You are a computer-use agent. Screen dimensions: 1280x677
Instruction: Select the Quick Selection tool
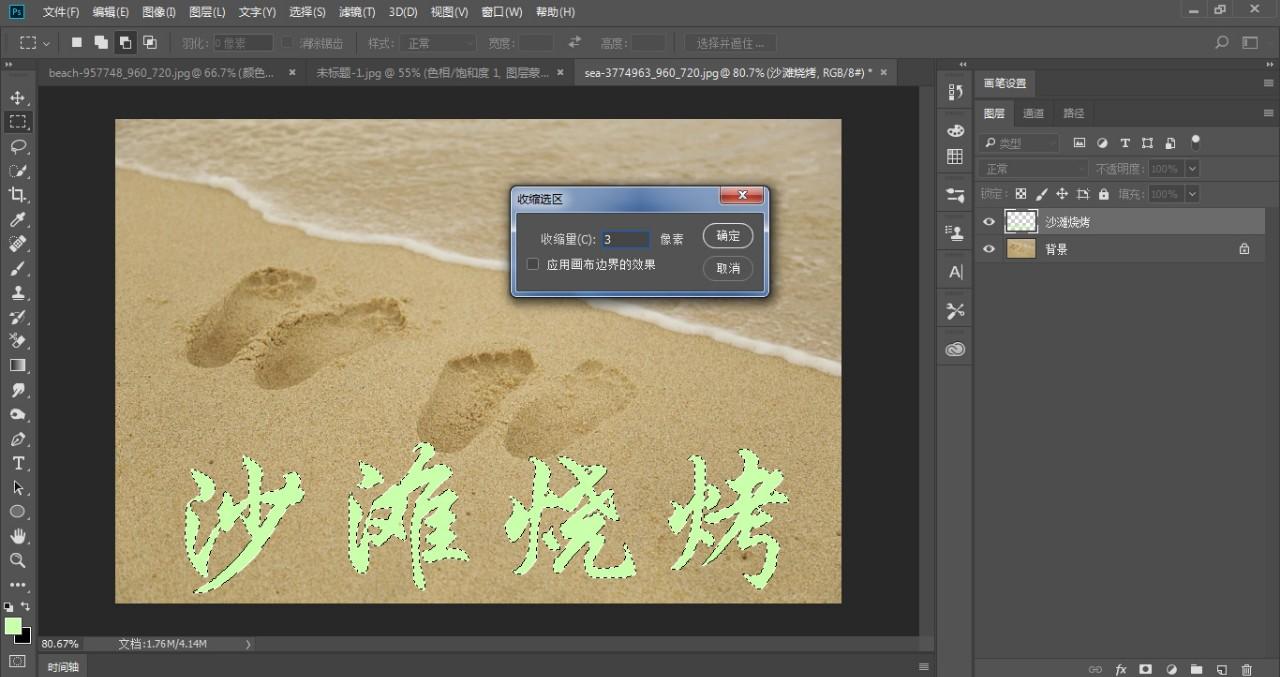tap(18, 171)
